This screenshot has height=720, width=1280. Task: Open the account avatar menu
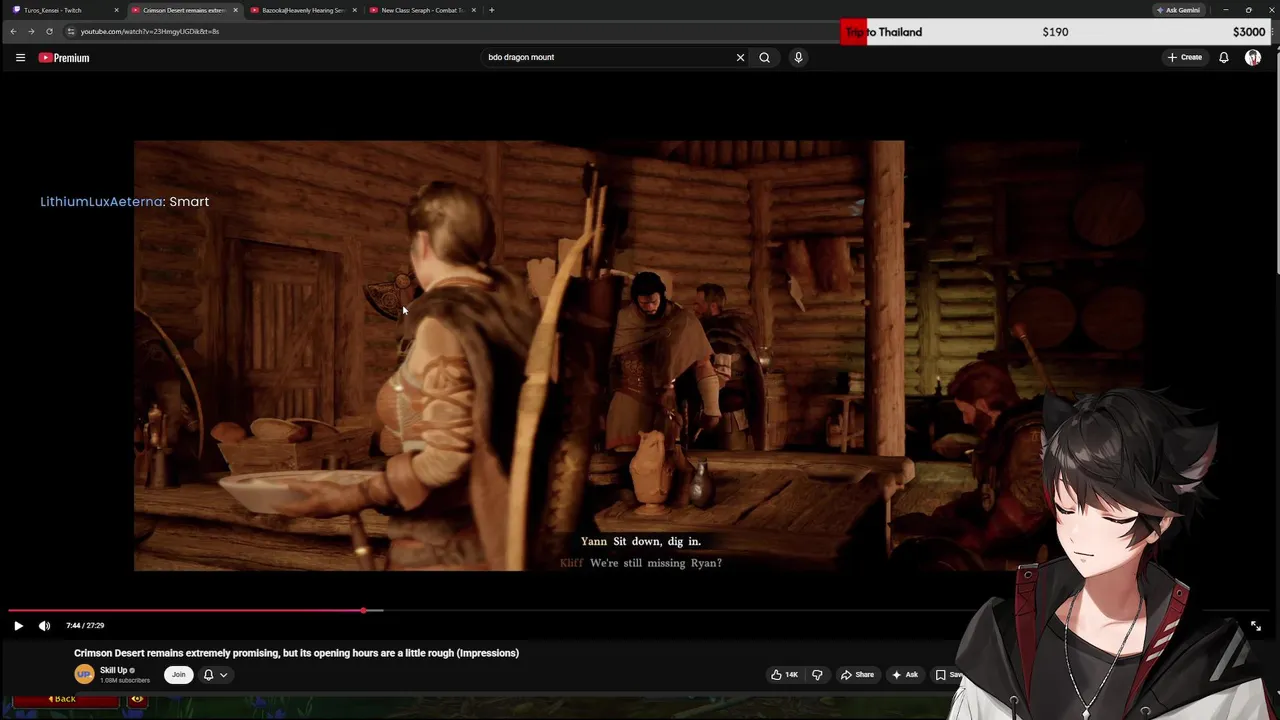pyautogui.click(x=1253, y=57)
